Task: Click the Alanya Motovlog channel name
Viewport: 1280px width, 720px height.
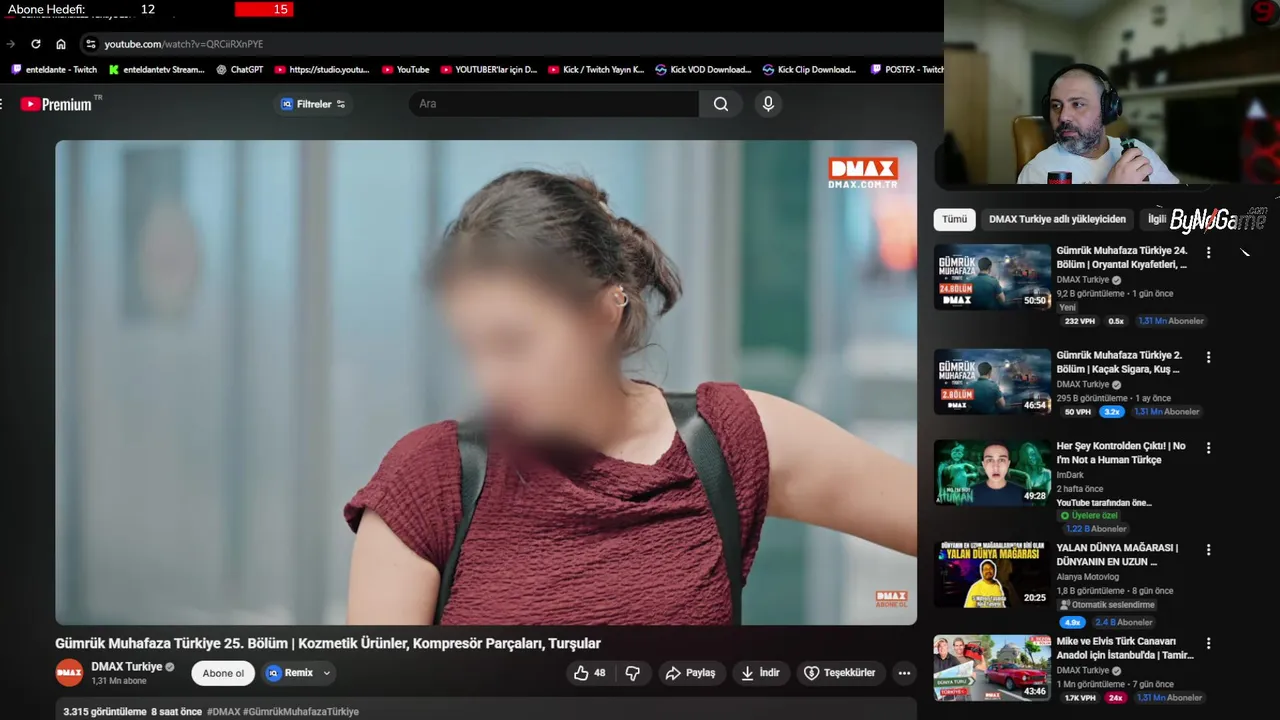Action: coord(1088,577)
